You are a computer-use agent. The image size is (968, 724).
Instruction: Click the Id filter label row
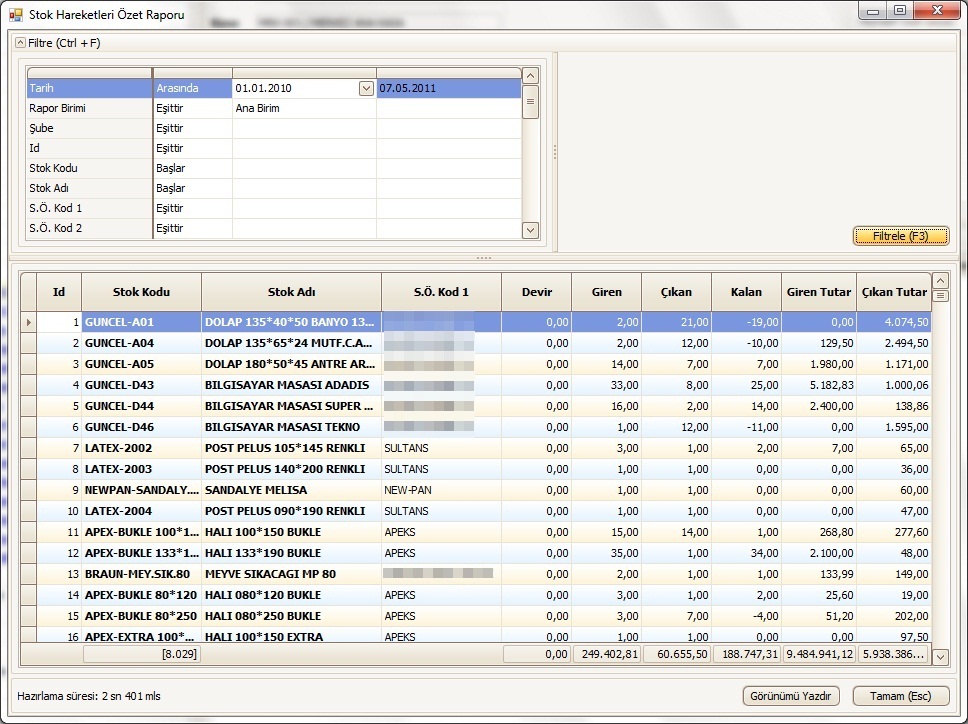pyautogui.click(x=90, y=148)
